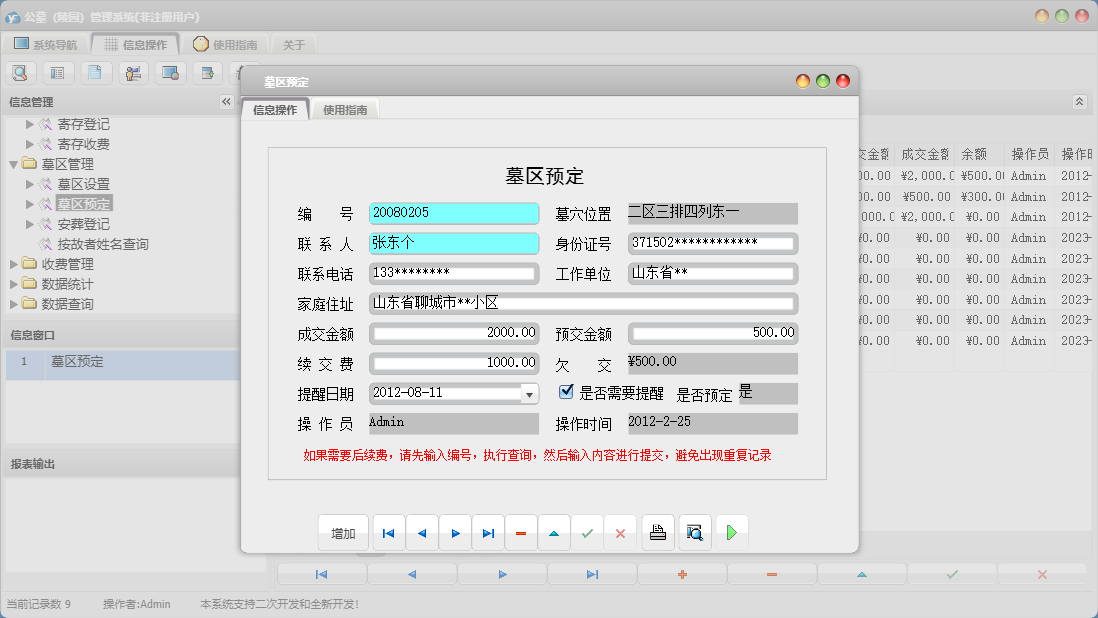The height and width of the screenshot is (618, 1098).
Task: Select the report list icon on the toolbar
Action: pos(59,72)
